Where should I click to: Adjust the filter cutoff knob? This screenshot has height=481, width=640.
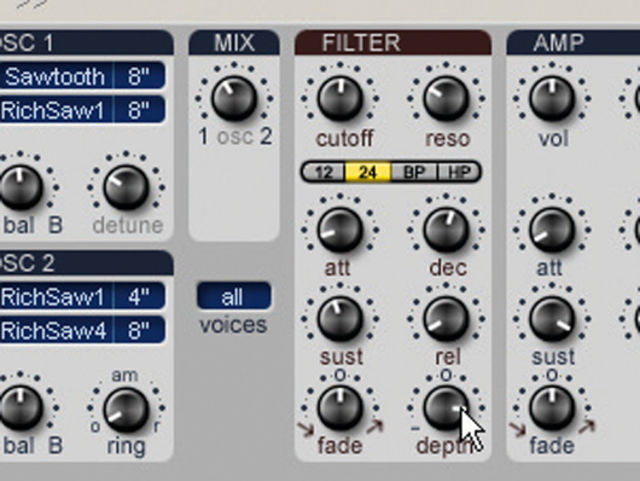click(x=340, y=98)
